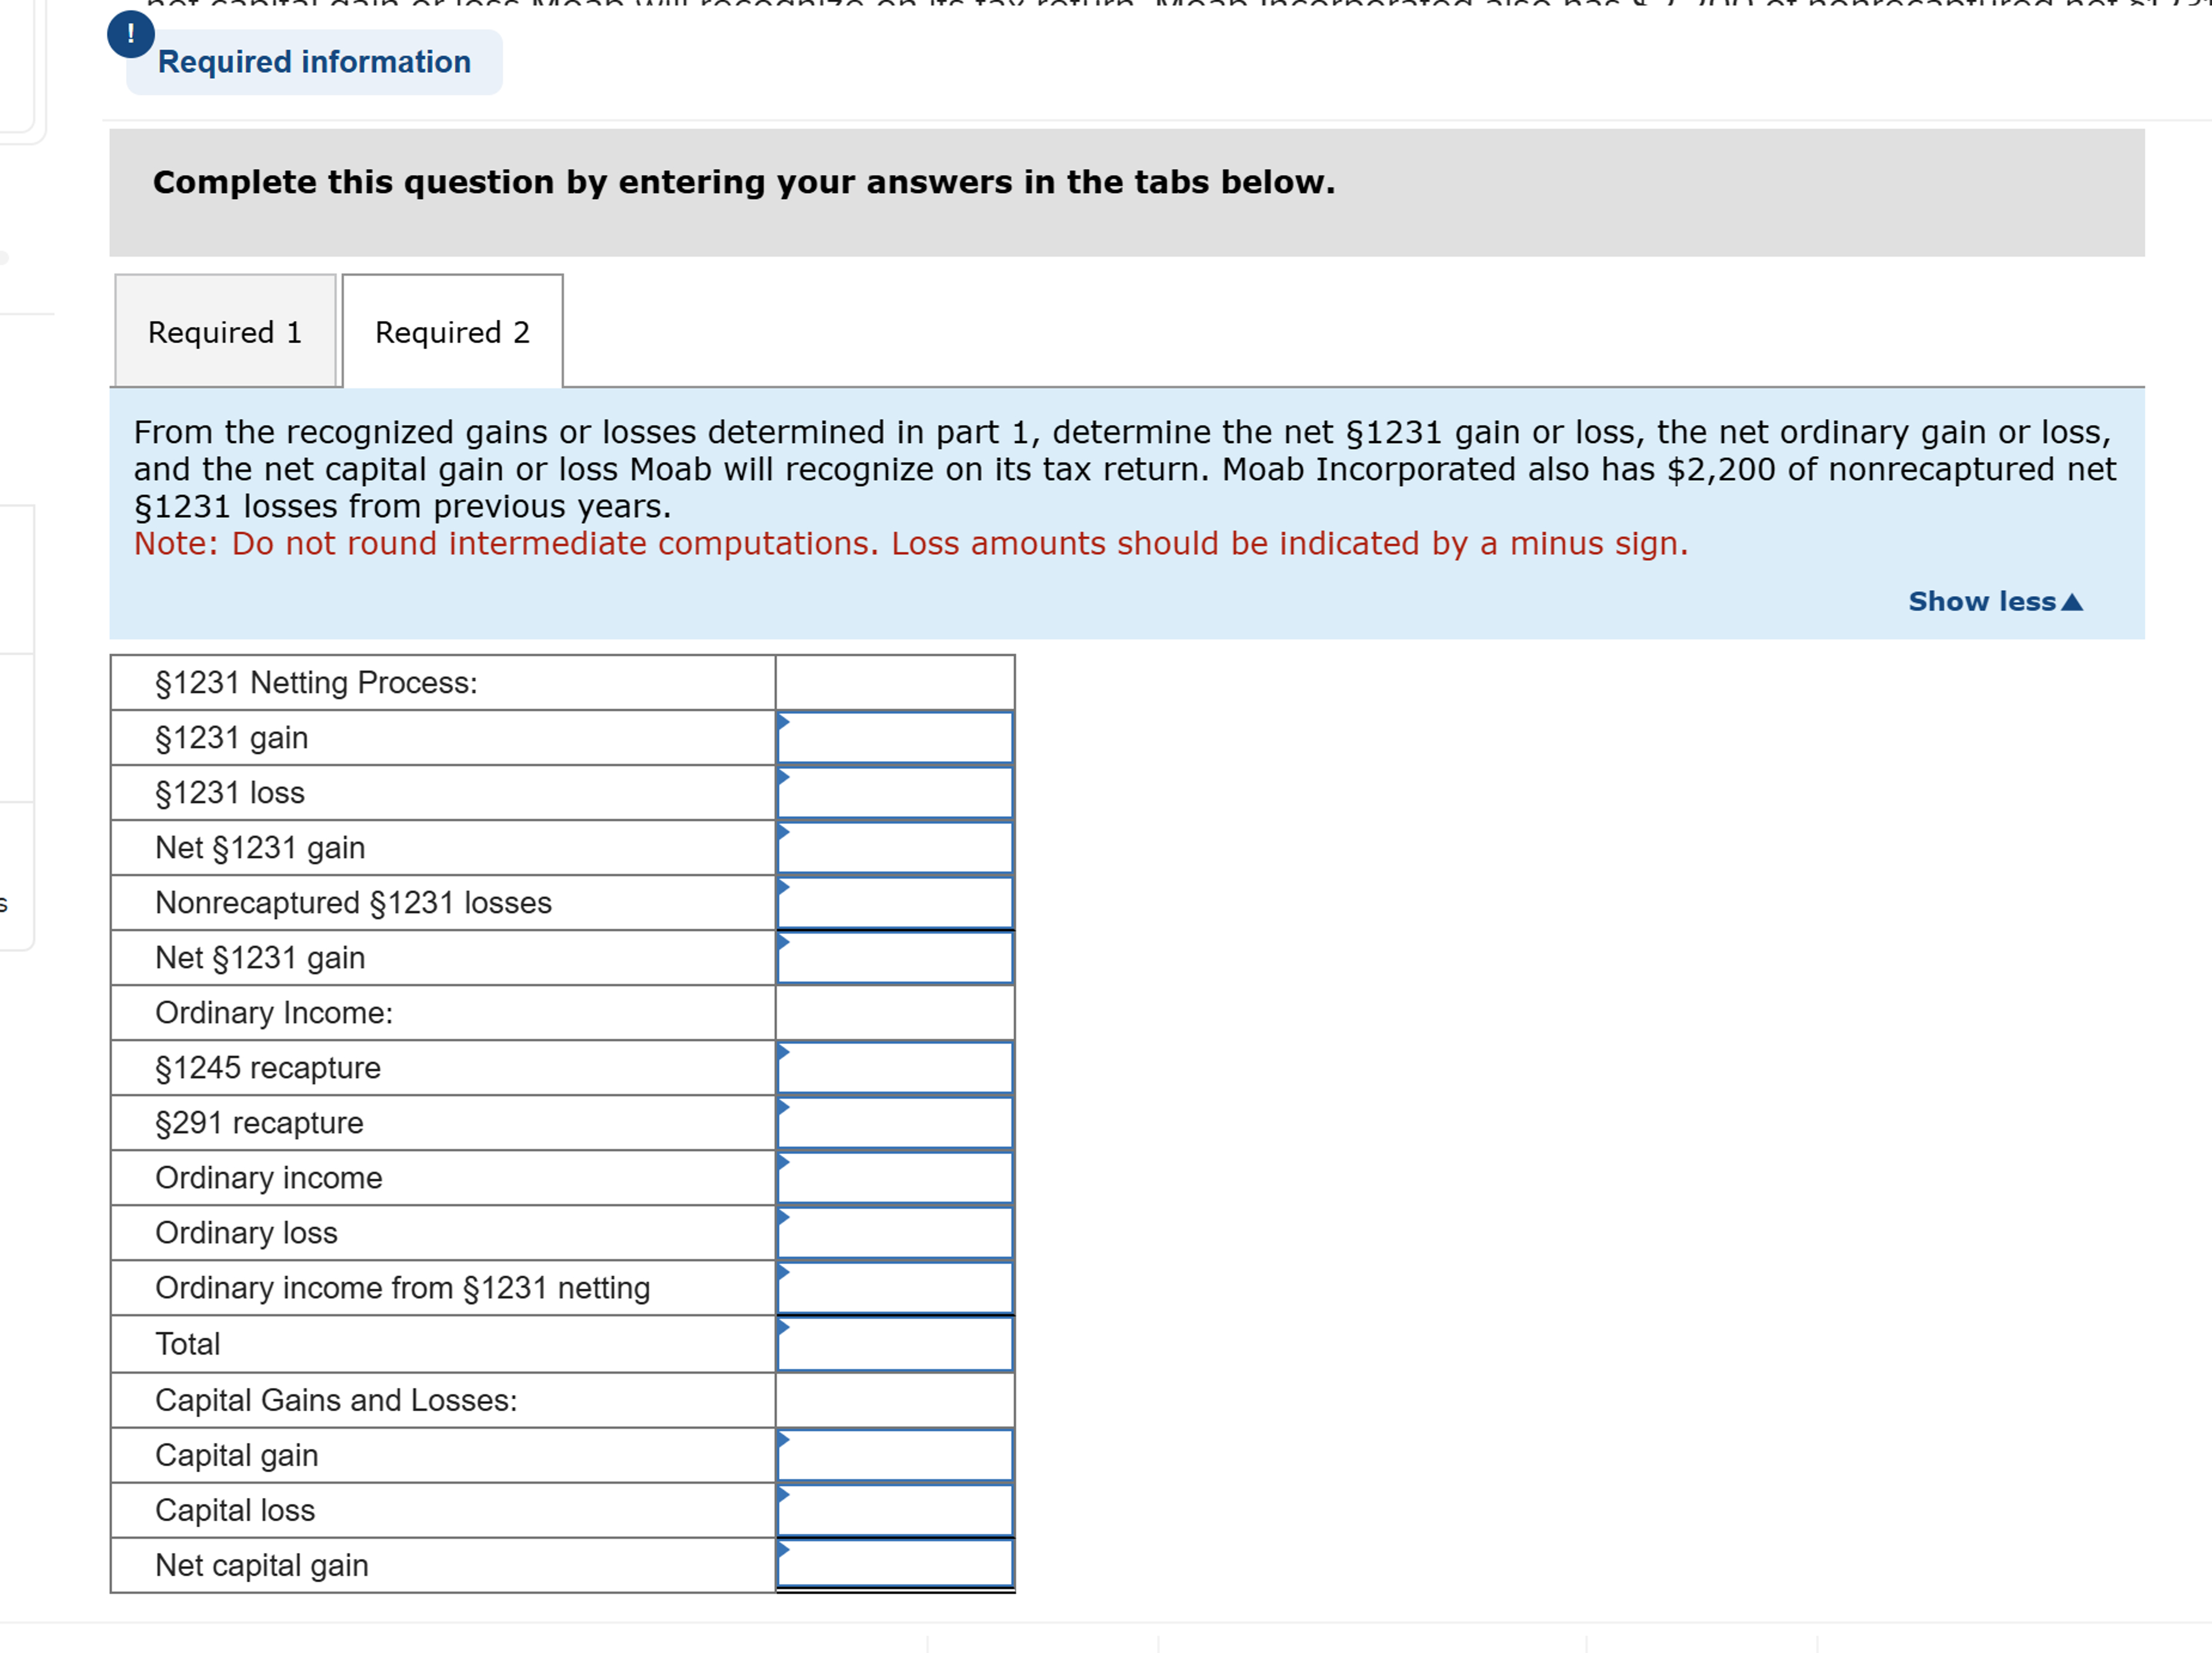Click second Net §1231 gain cell
The height and width of the screenshot is (1653, 2212).
(x=895, y=958)
